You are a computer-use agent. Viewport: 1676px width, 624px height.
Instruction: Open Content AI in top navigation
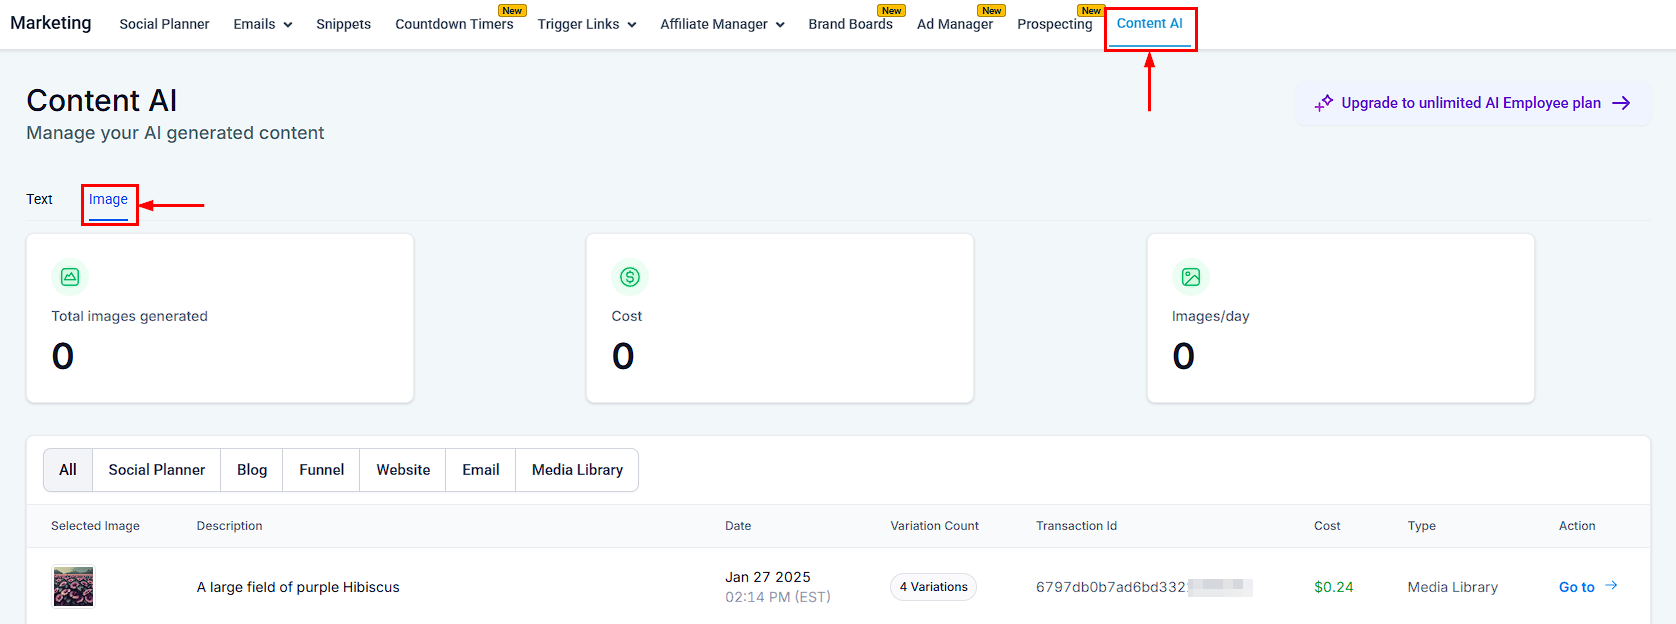(x=1149, y=23)
